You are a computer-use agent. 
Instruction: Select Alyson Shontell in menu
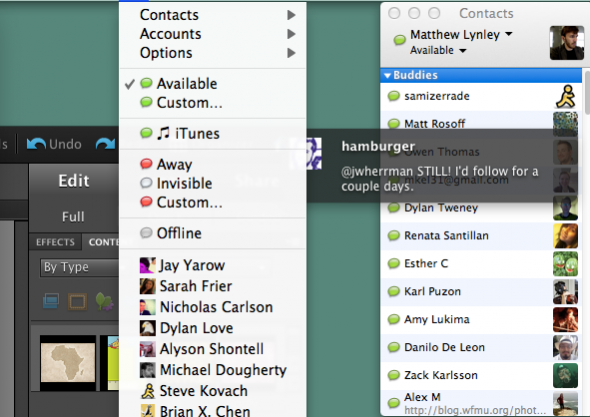point(213,349)
